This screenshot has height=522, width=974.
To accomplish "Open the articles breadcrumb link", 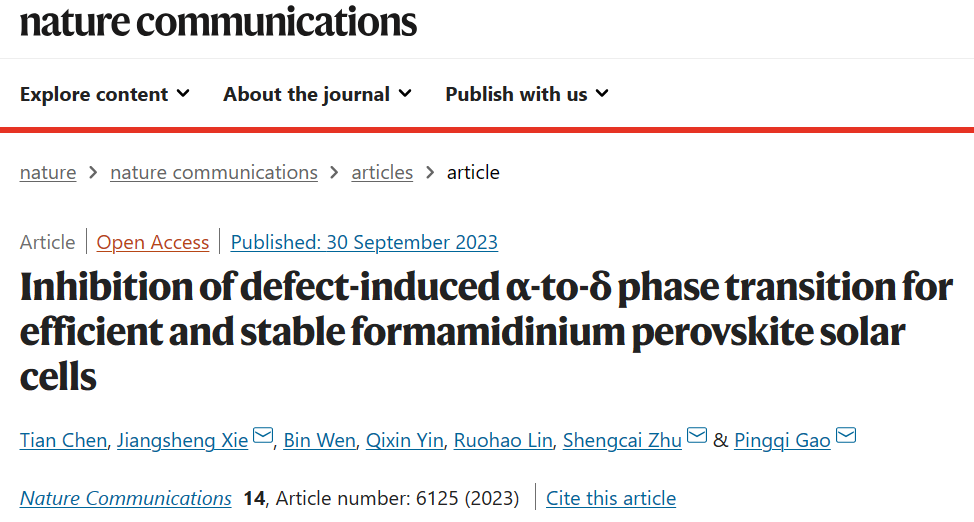I will [x=382, y=172].
